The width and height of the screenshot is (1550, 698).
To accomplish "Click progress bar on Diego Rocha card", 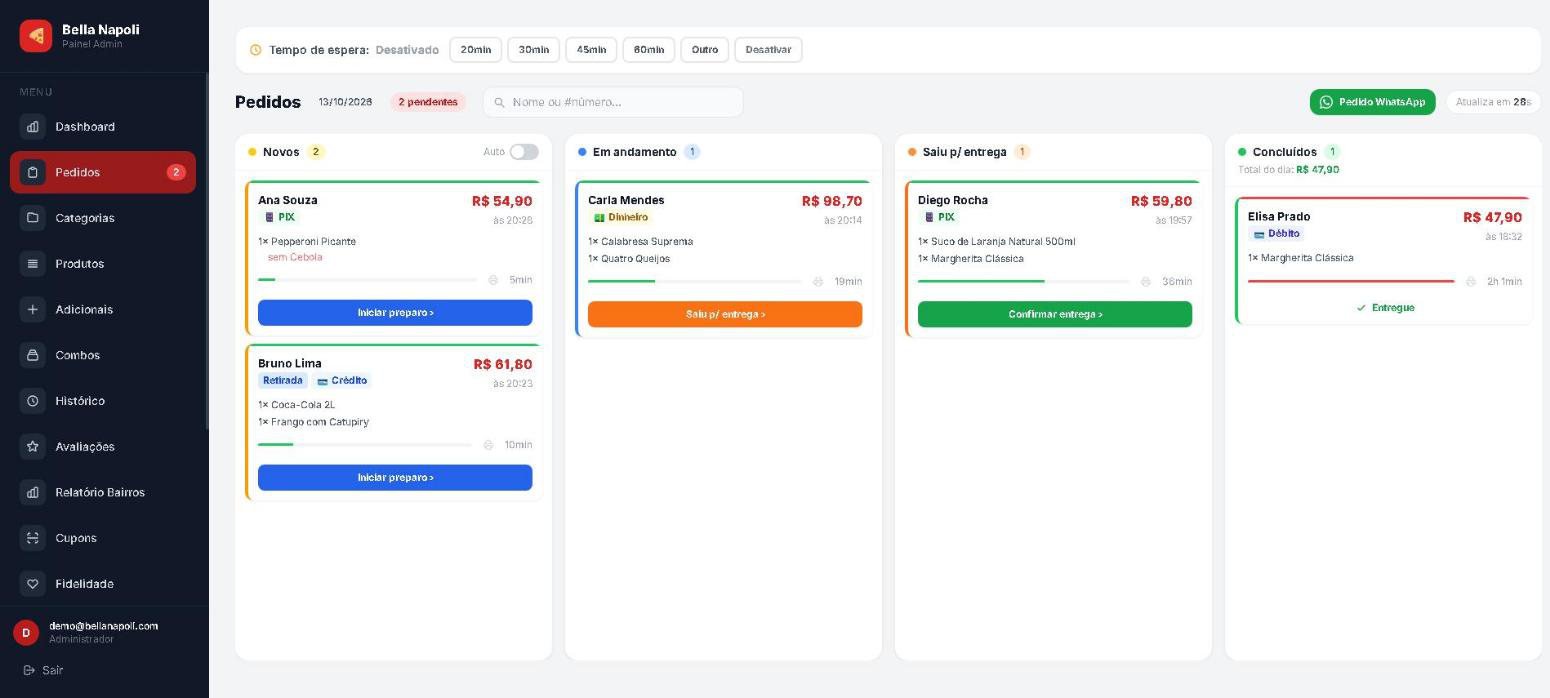I will tap(1025, 282).
